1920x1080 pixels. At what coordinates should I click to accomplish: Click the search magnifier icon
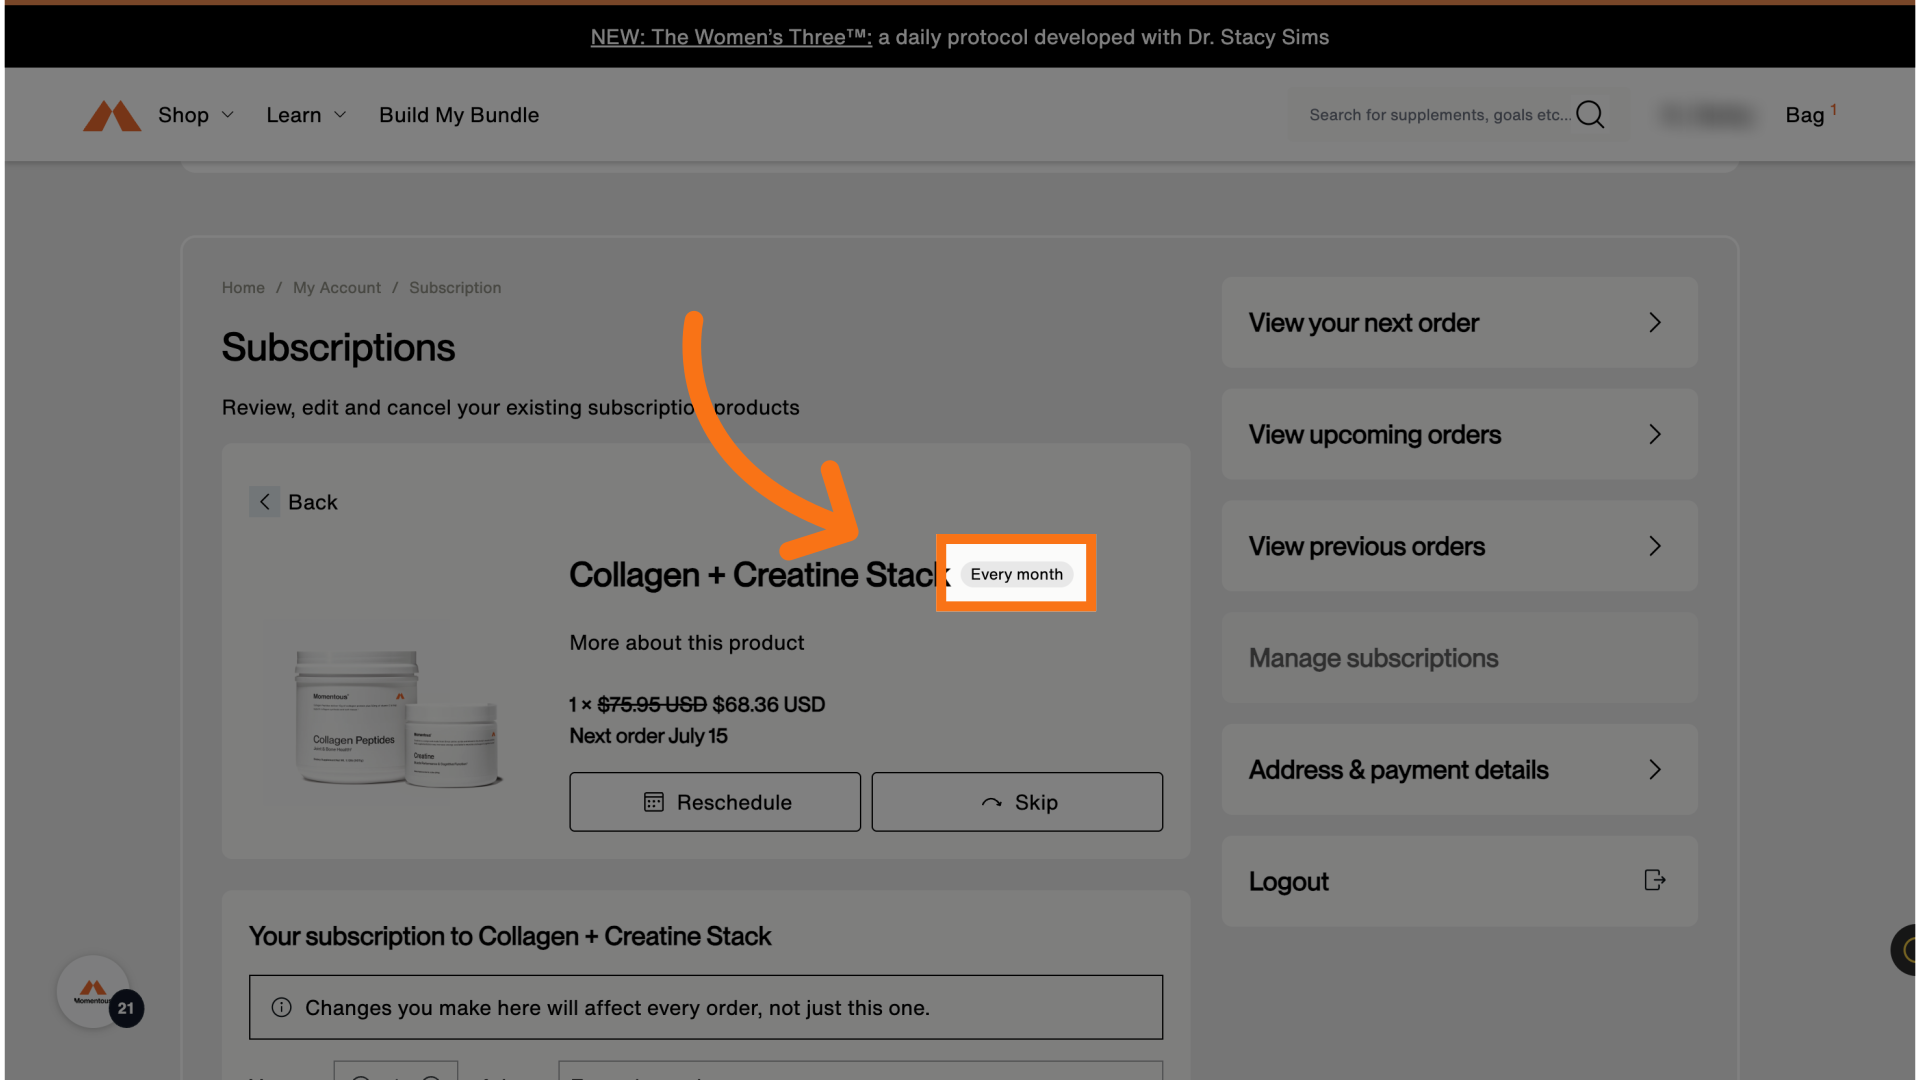click(1590, 115)
